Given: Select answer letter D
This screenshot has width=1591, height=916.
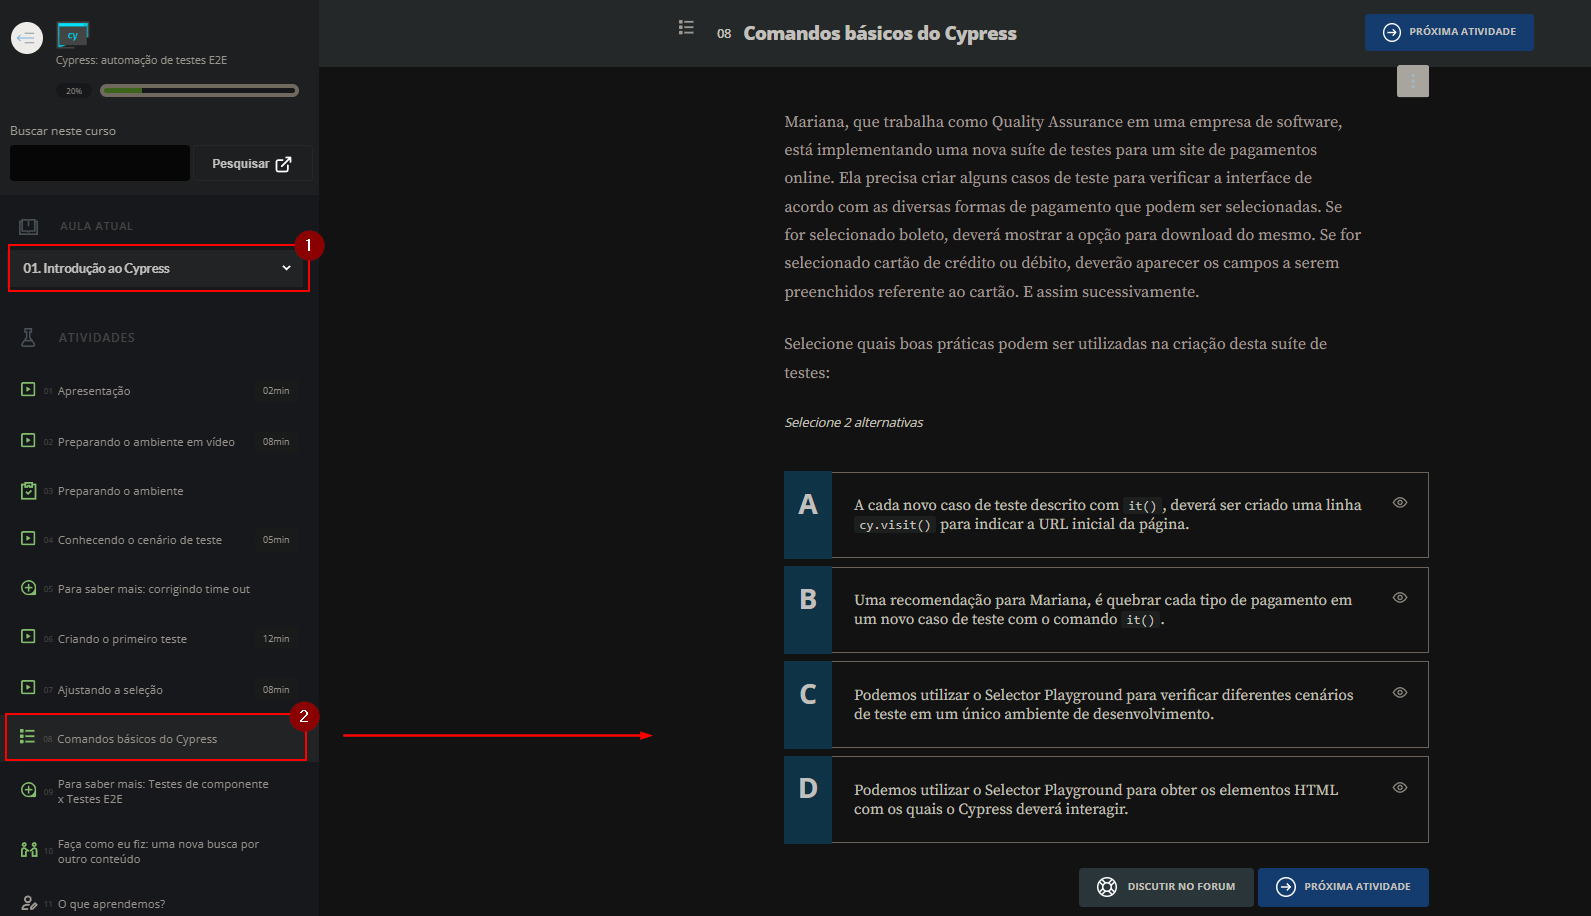Looking at the screenshot, I should 808,799.
